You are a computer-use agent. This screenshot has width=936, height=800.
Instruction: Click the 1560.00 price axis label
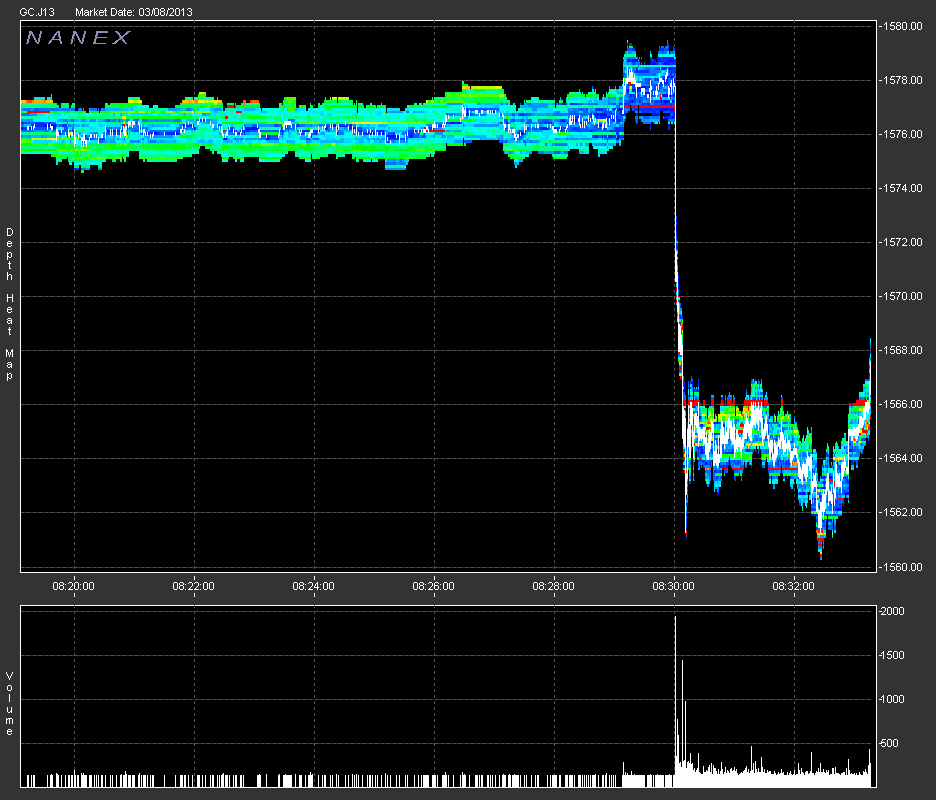tap(902, 567)
